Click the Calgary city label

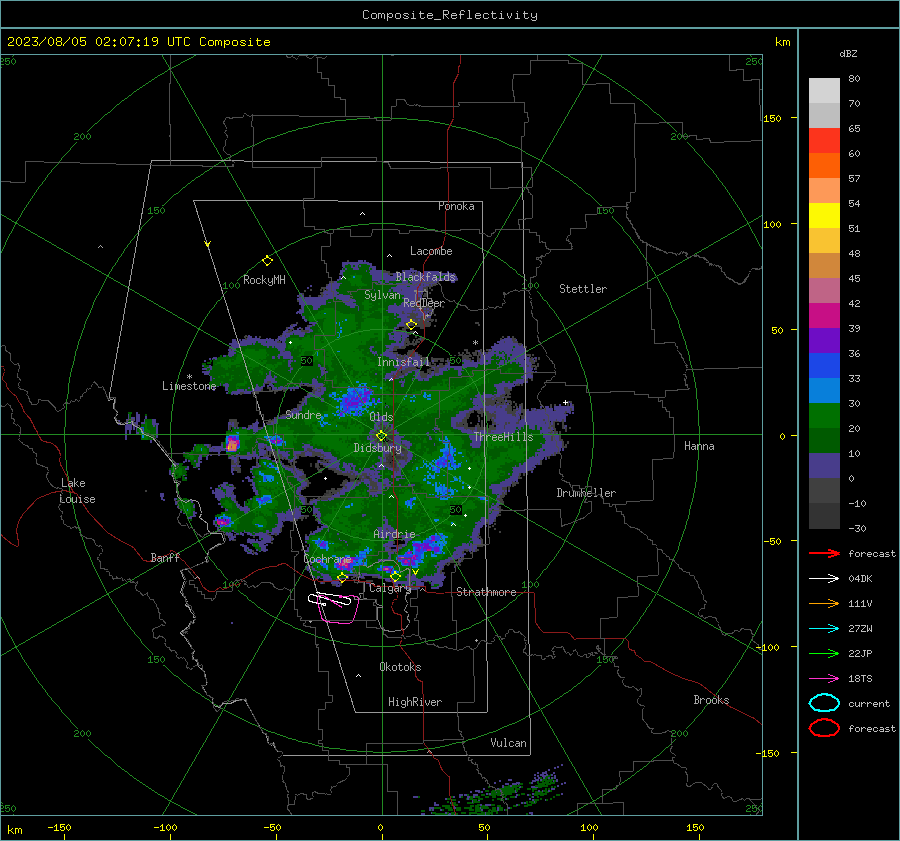[390, 588]
